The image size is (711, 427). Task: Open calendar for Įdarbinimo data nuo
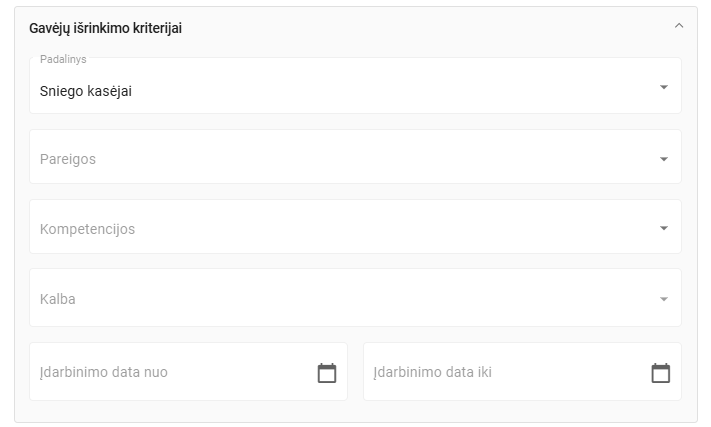tap(326, 373)
